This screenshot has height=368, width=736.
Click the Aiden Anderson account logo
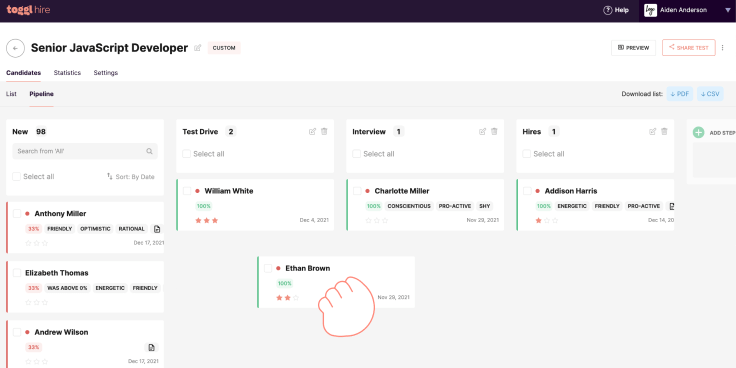point(650,10)
